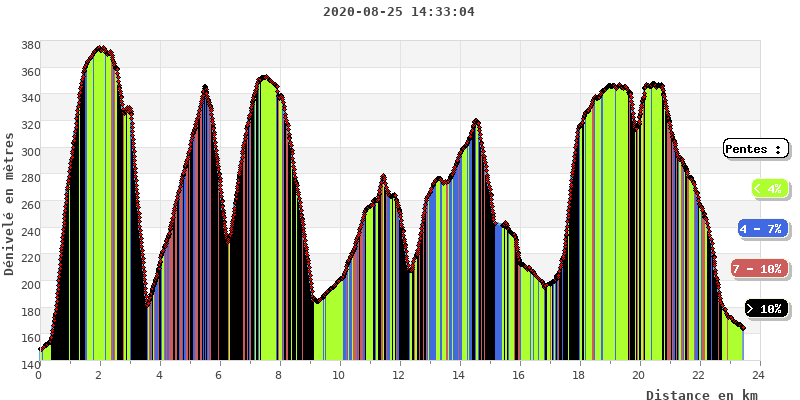Screen dimensions: 800x400
Task: Click the blue '4 - 7%' slope legend swatch
Action: [762, 229]
